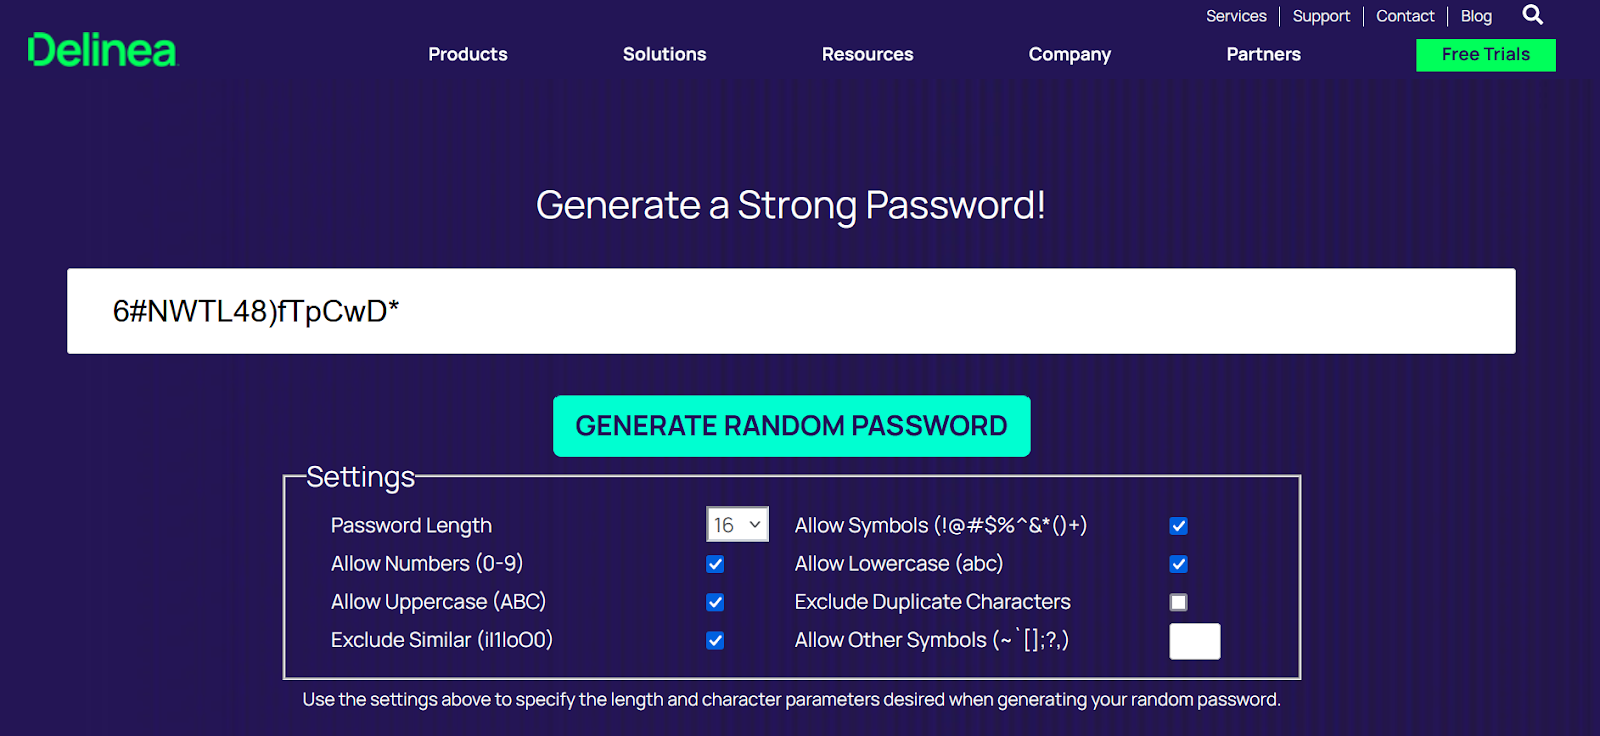Toggle Allow Symbols checkbox
The image size is (1600, 736).
click(x=1179, y=526)
